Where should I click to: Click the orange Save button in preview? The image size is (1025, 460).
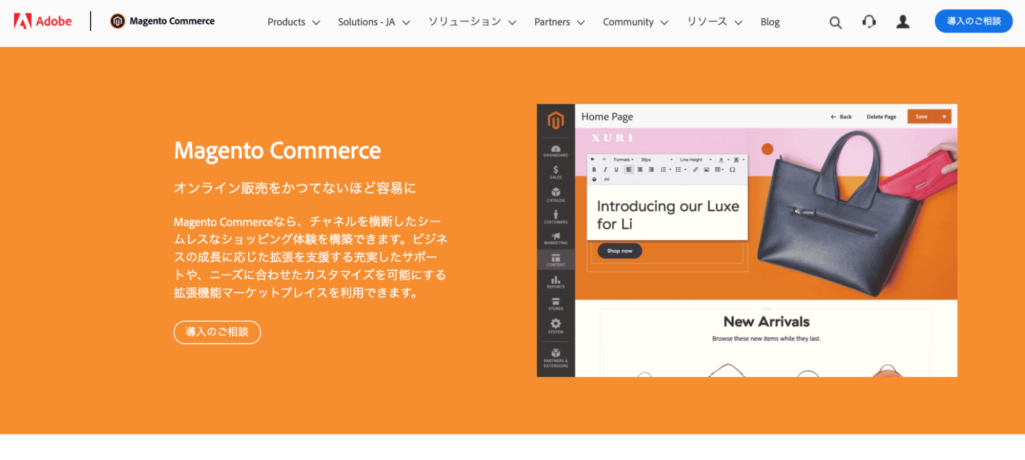pyautogui.click(x=922, y=116)
